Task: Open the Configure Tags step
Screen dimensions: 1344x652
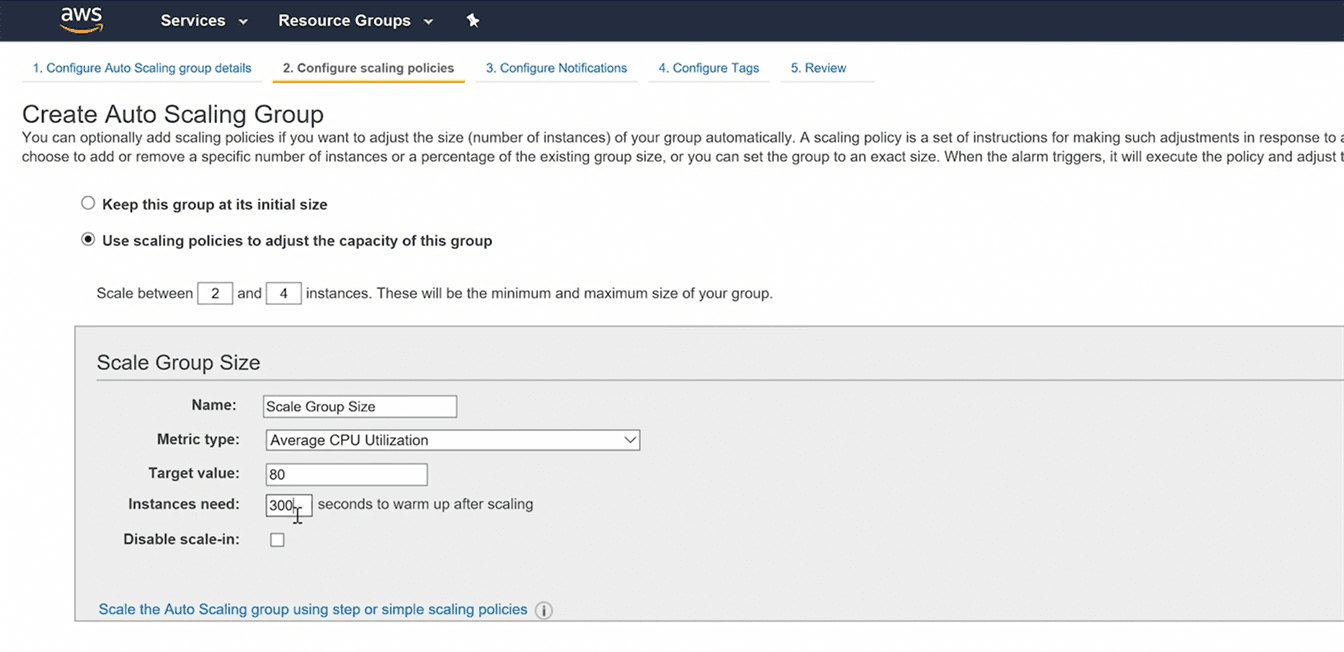Action: pos(708,68)
